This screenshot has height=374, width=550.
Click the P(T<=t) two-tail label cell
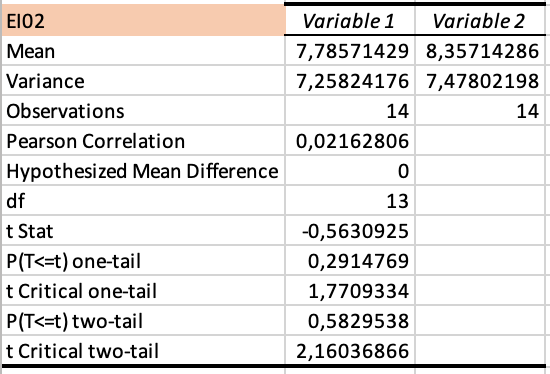click(143, 321)
